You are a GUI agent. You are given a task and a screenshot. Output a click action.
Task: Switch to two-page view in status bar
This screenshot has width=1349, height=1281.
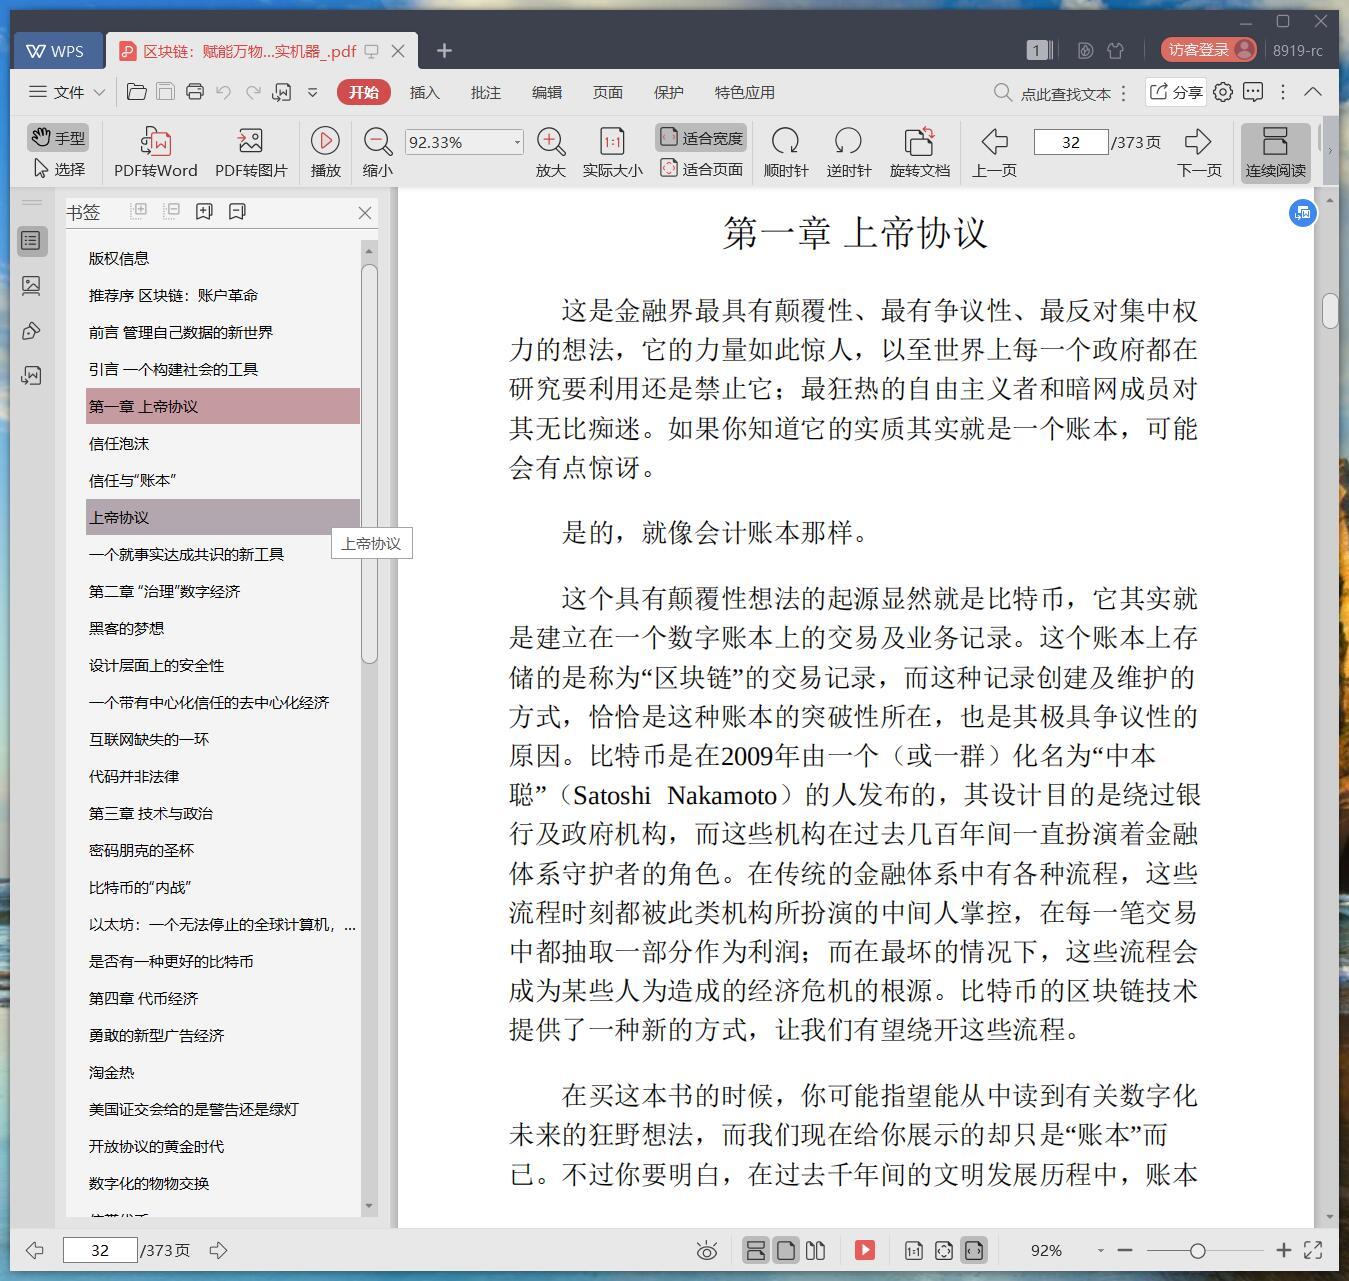pyautogui.click(x=815, y=1250)
